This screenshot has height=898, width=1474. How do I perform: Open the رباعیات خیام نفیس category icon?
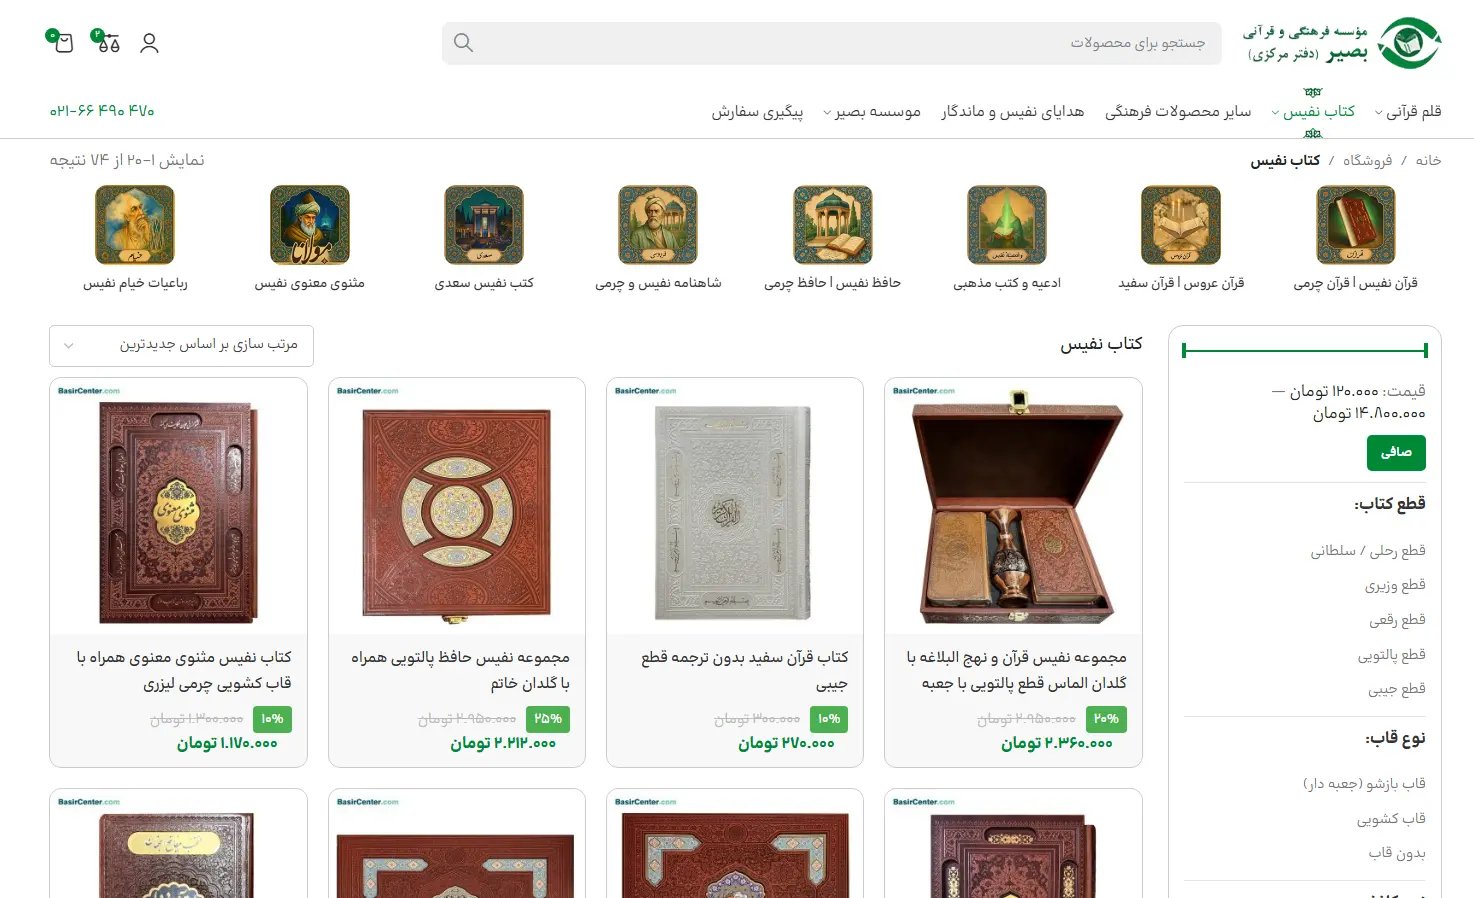pos(135,225)
